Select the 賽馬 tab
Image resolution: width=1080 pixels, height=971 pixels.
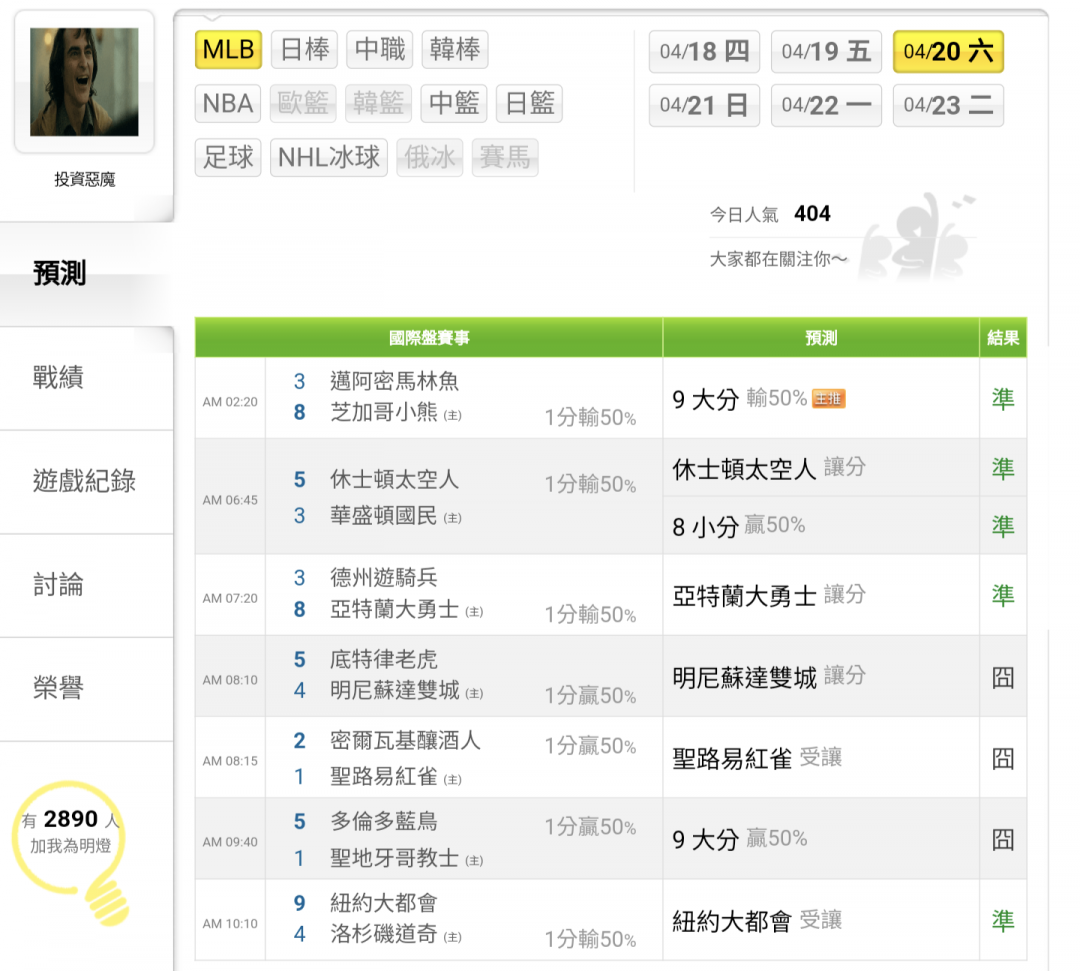point(505,158)
